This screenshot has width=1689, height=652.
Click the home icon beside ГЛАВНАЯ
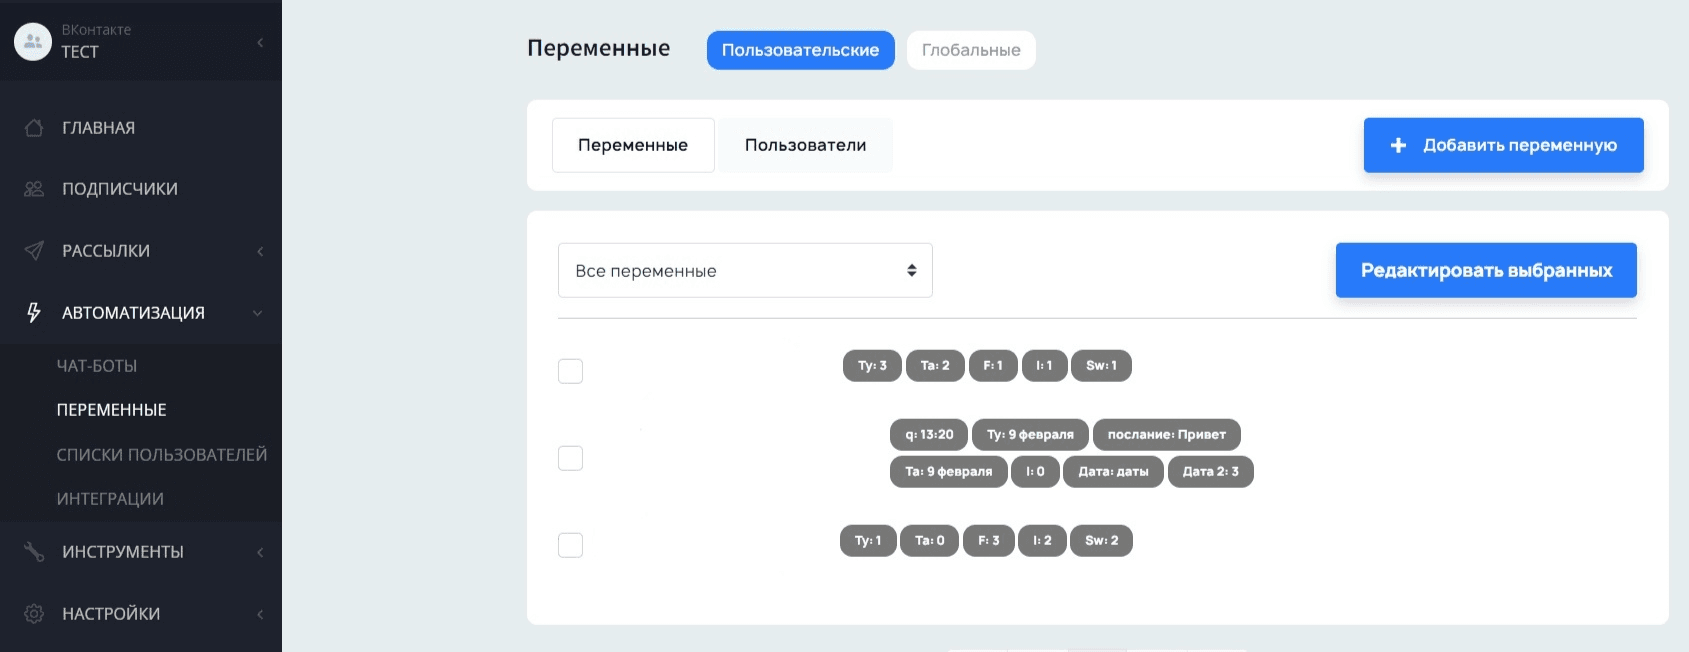(x=34, y=128)
